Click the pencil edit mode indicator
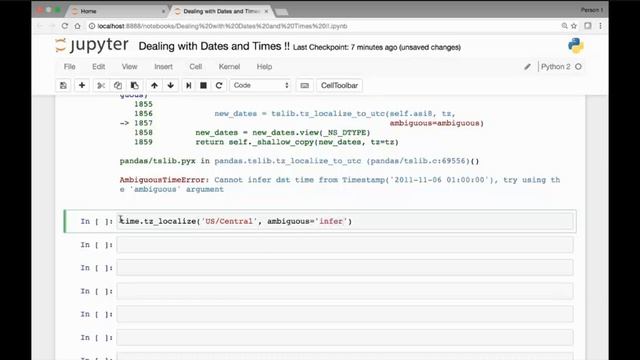640x360 pixels. tap(527, 67)
